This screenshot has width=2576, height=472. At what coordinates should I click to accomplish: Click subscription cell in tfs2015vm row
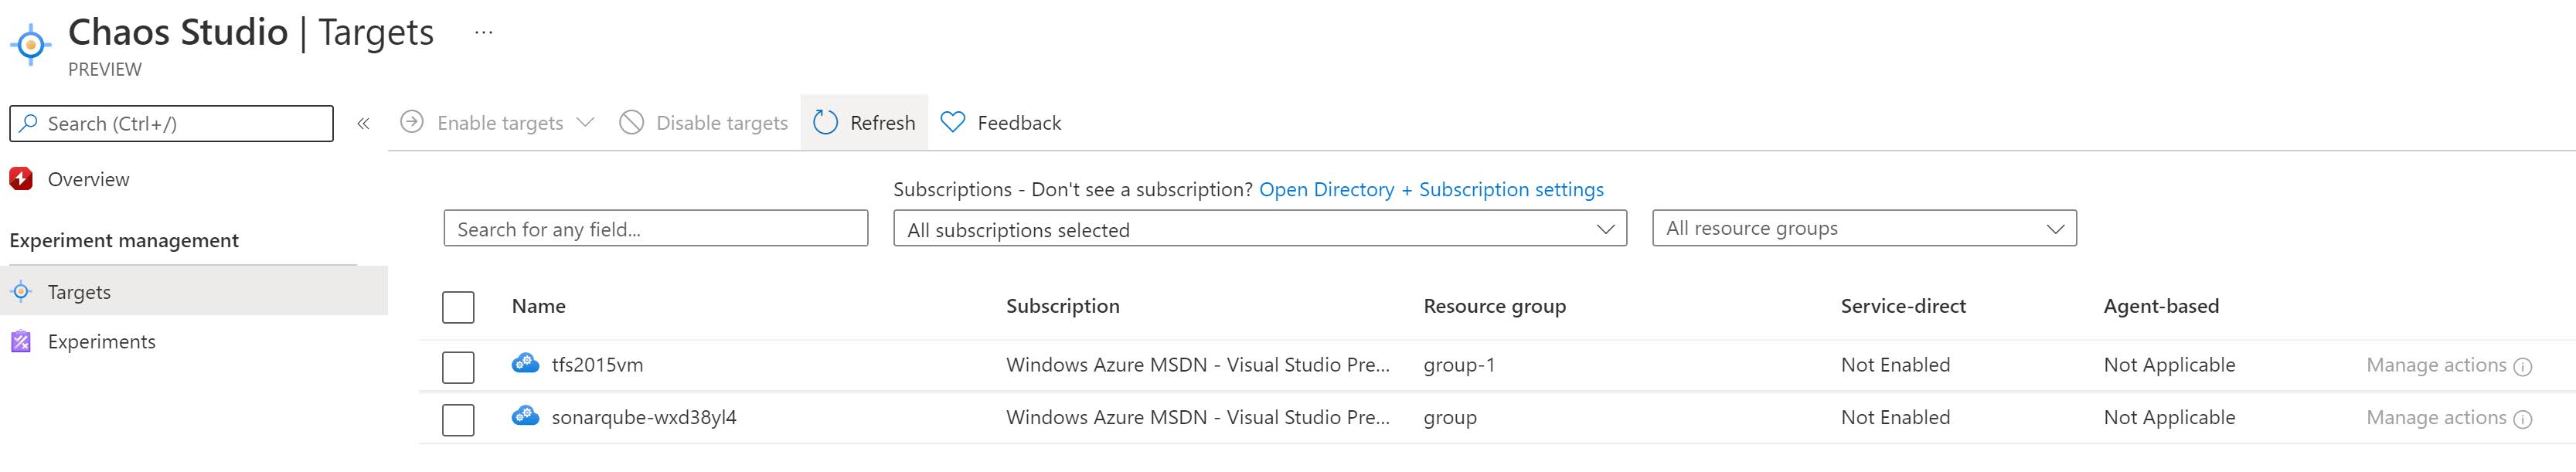click(x=1198, y=365)
